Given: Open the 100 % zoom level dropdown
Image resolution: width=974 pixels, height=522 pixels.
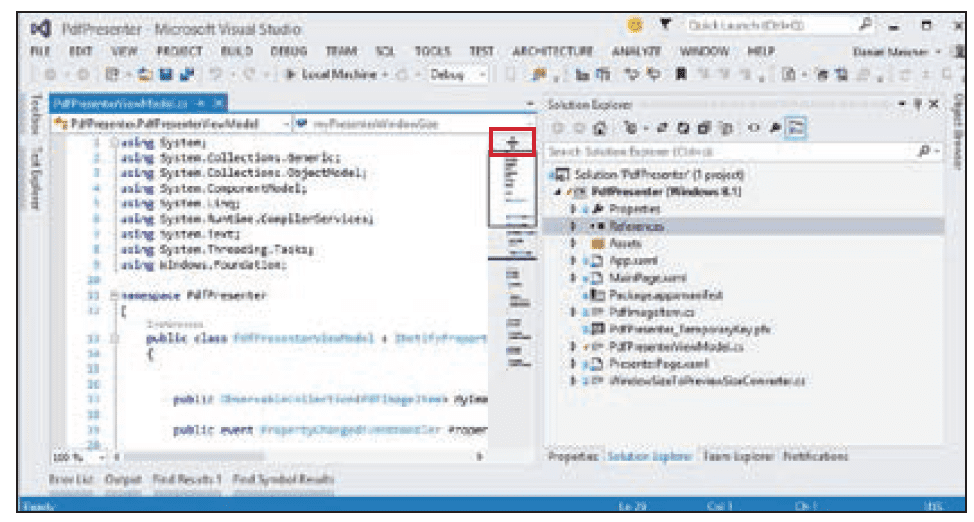Looking at the screenshot, I should pos(80,457).
